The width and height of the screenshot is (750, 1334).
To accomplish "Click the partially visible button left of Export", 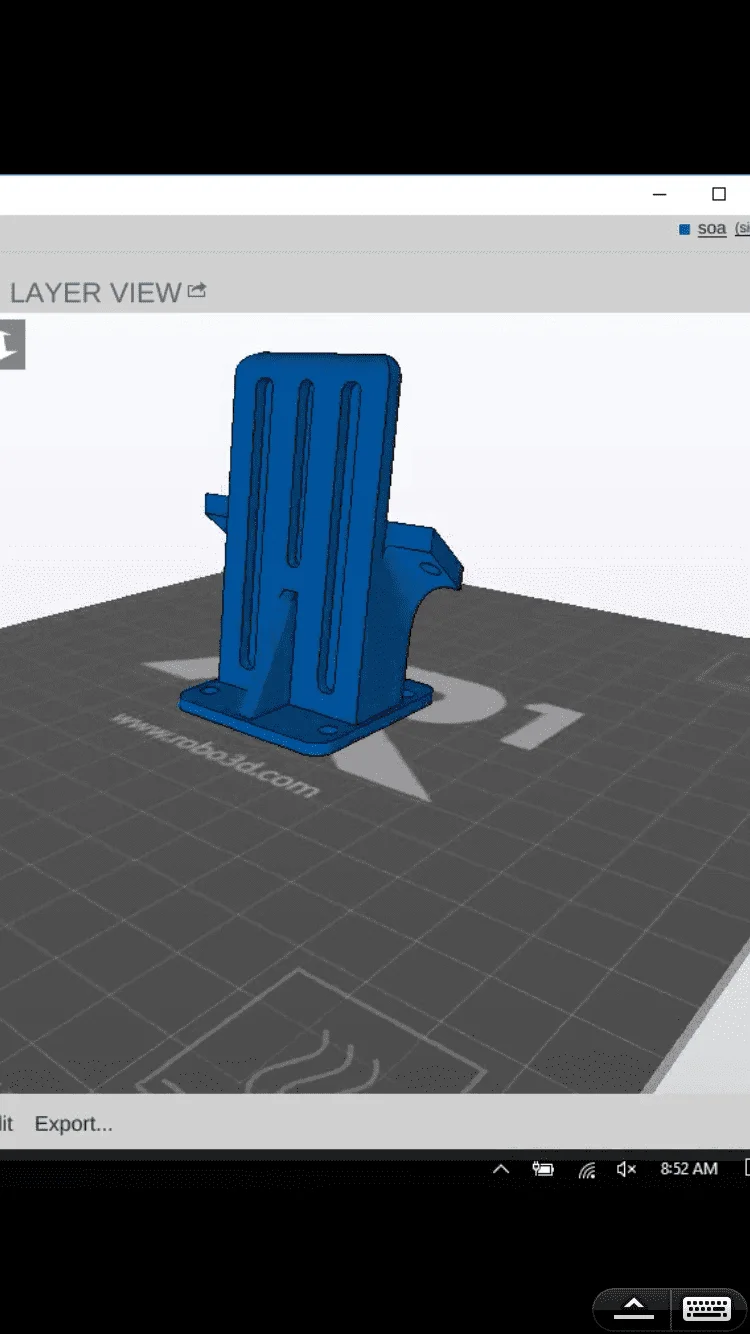I will [x=7, y=1124].
